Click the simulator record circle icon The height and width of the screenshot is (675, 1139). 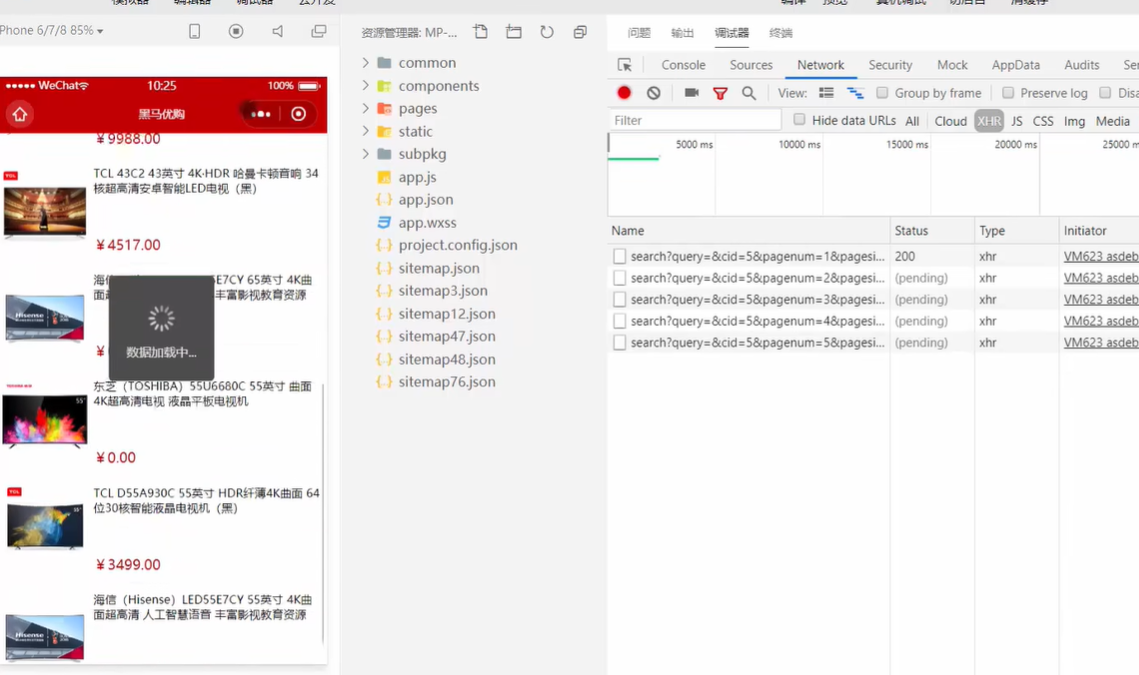(x=236, y=31)
